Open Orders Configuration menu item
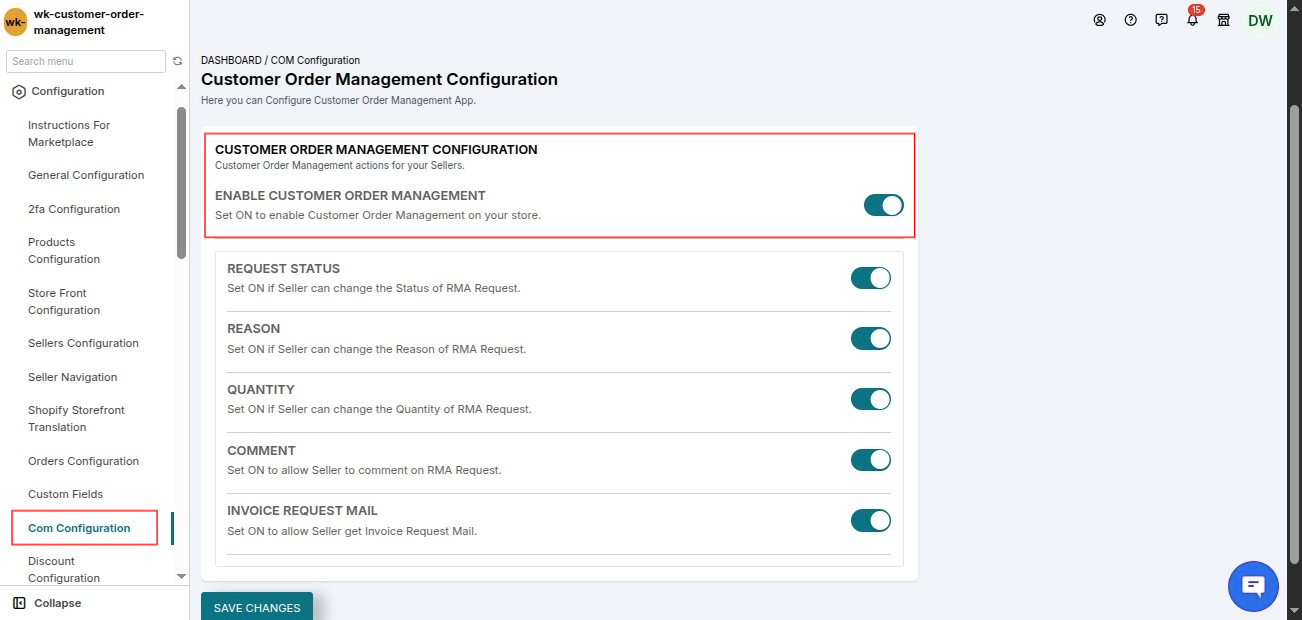 (x=83, y=461)
